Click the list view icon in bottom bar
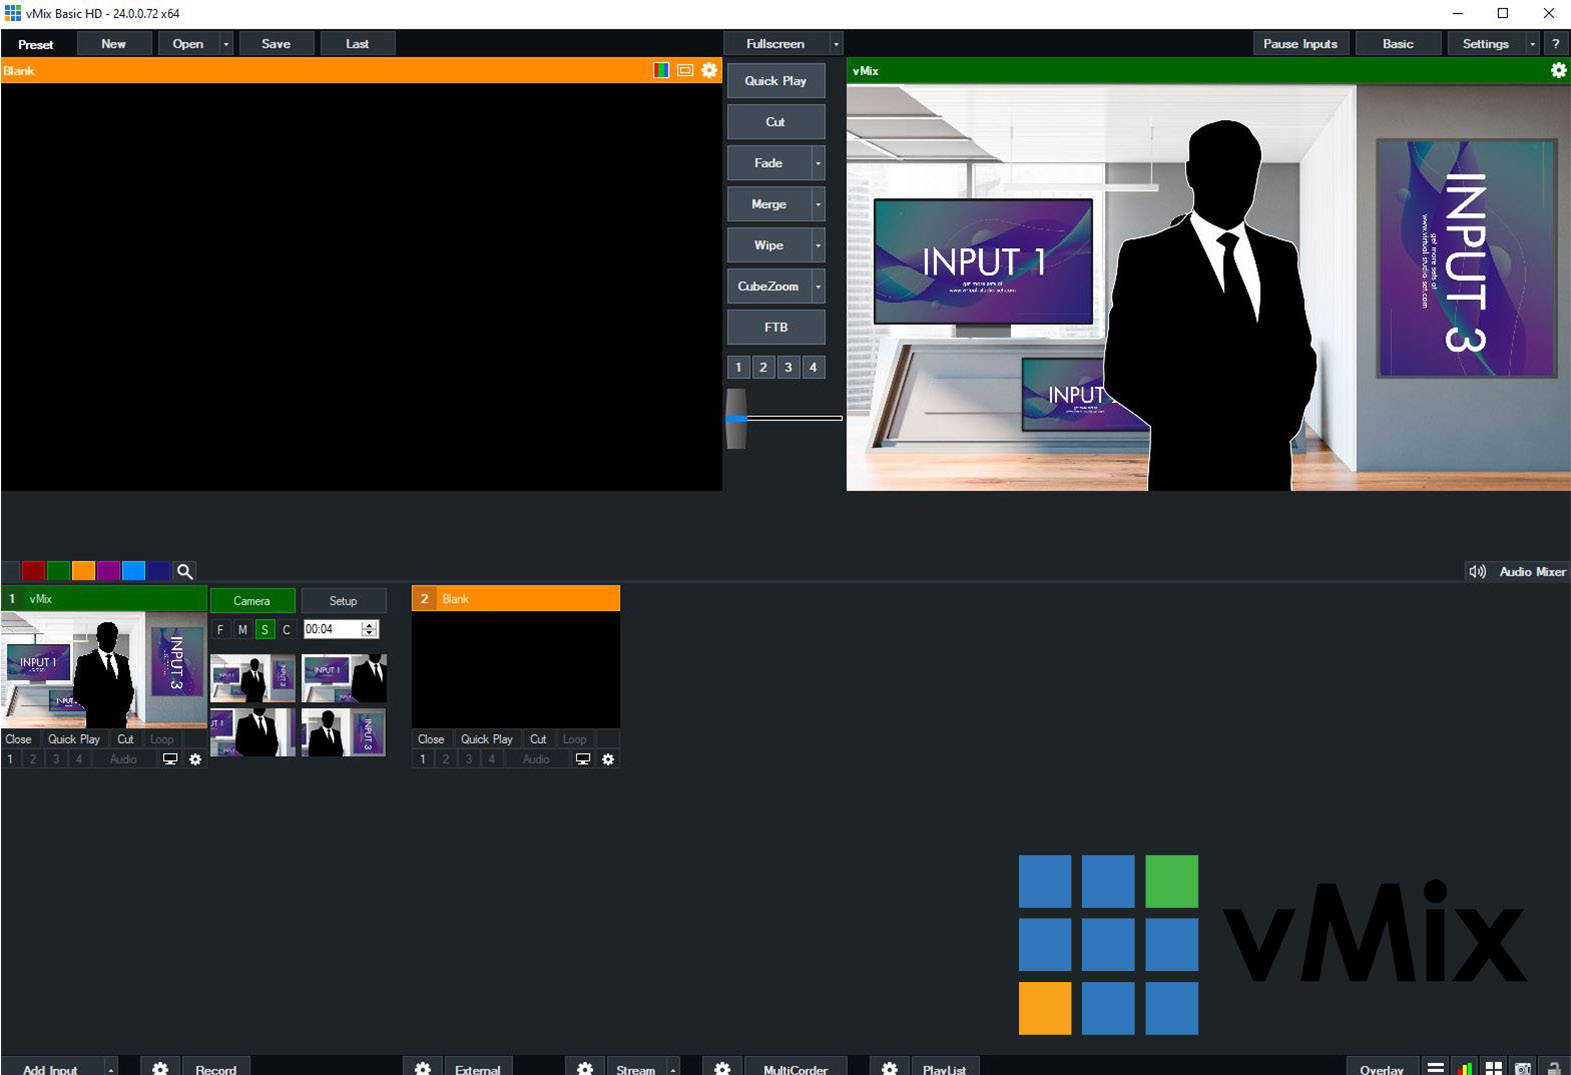Viewport: 1571px width, 1075px height. coord(1435,1068)
